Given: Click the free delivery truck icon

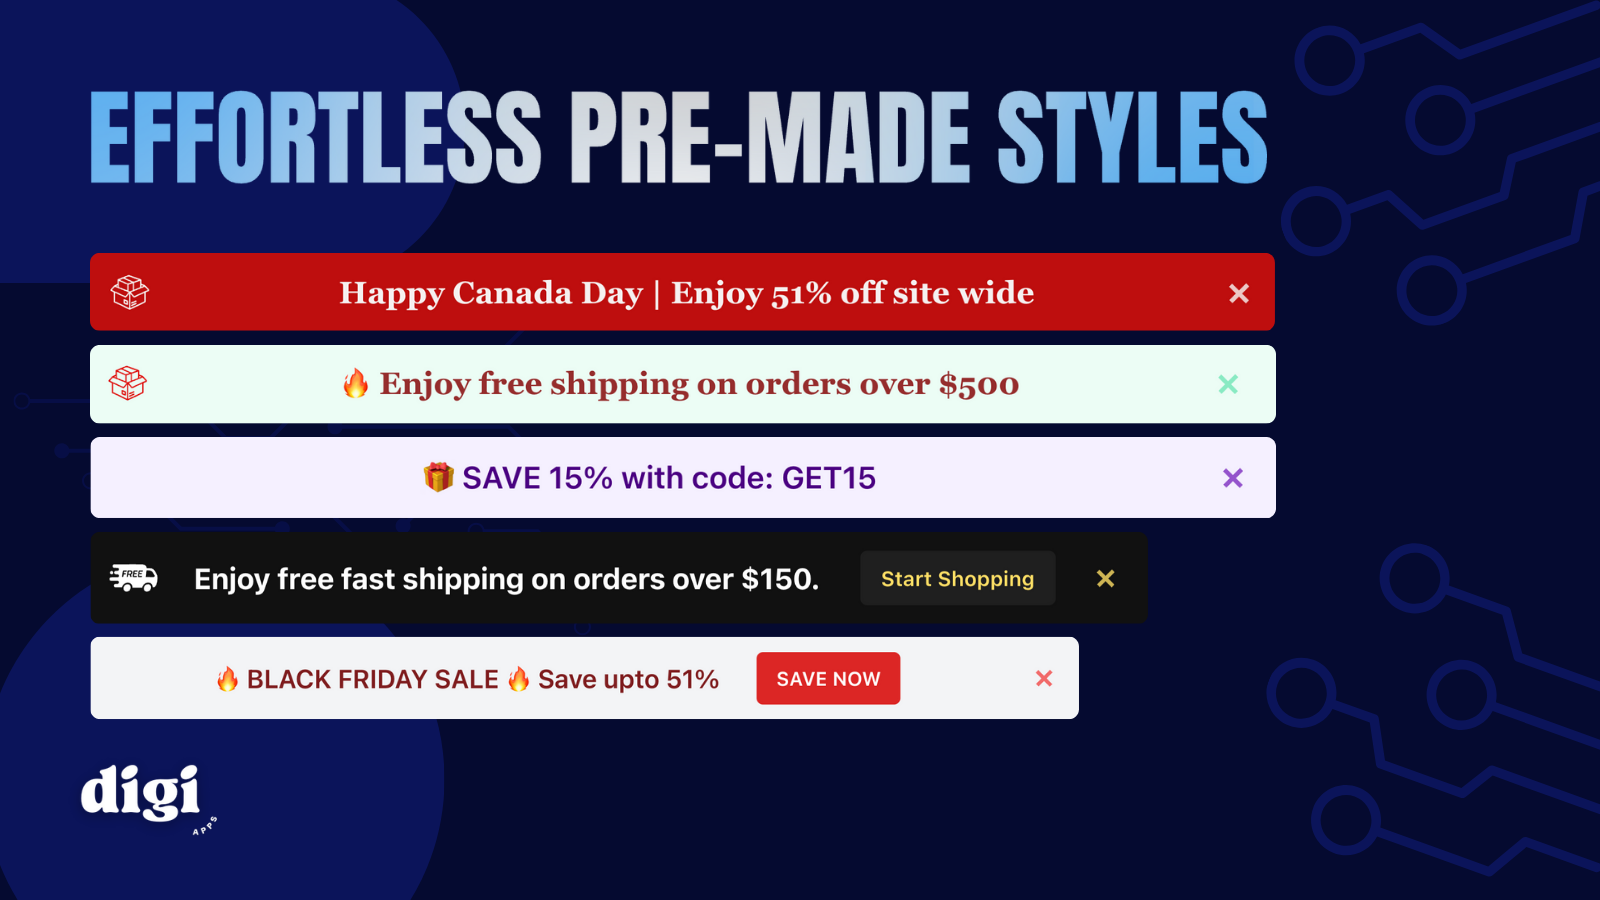Looking at the screenshot, I should [x=133, y=578].
